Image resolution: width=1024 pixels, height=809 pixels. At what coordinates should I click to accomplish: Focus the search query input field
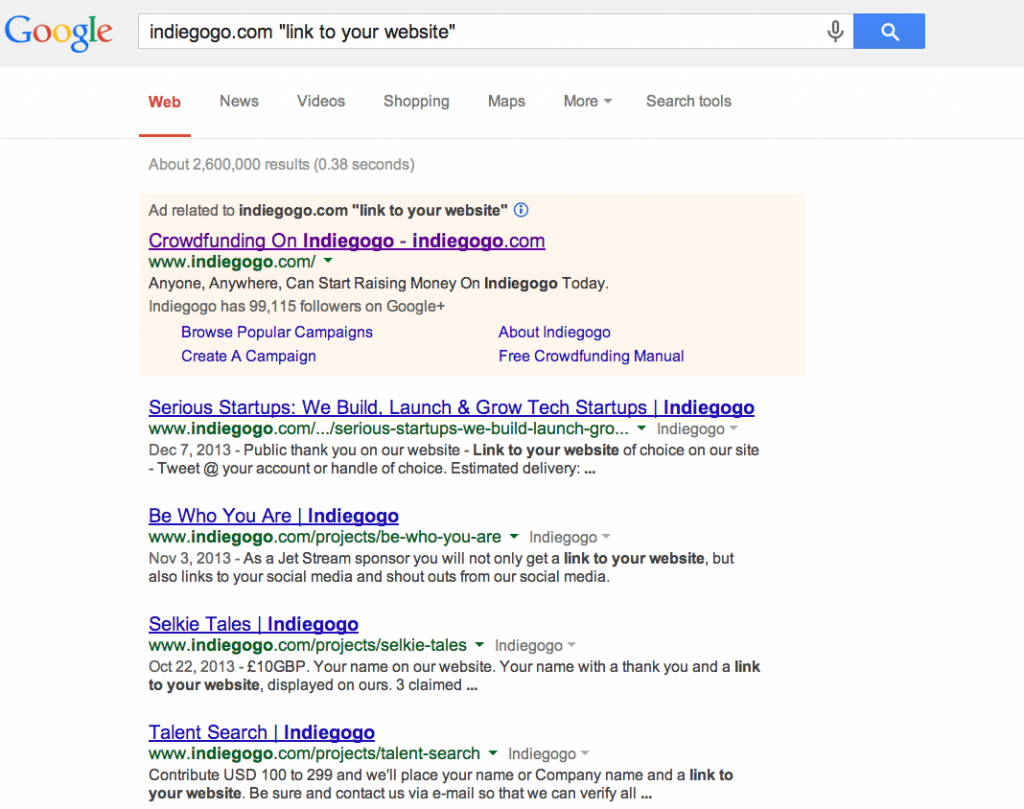[x=482, y=31]
